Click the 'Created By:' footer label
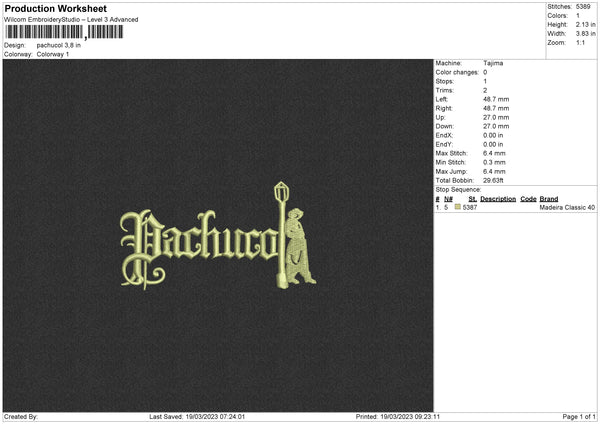The width and height of the screenshot is (600, 424). pyautogui.click(x=21, y=417)
